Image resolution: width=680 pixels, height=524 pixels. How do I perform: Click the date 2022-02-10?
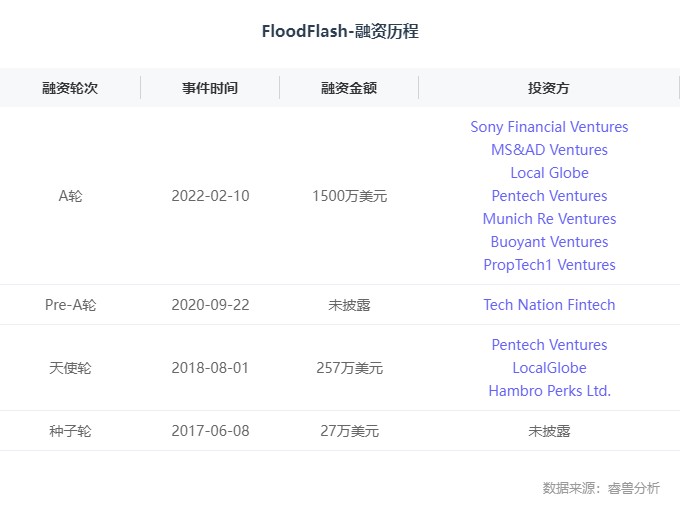tap(210, 196)
